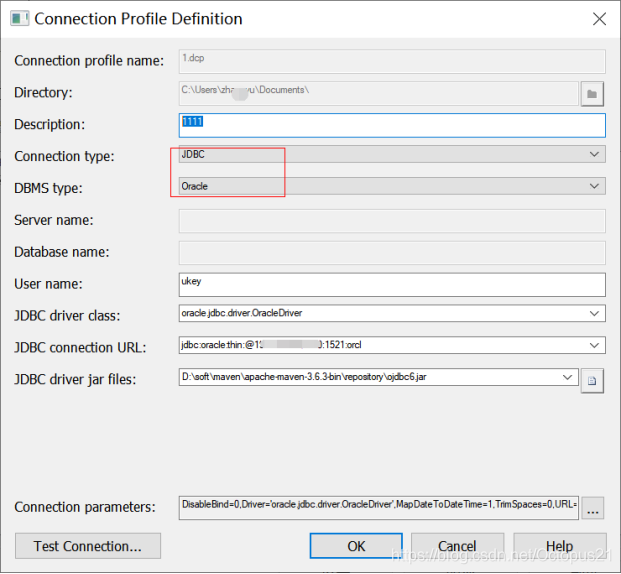Open connection parameters ellipsis button

point(592,508)
